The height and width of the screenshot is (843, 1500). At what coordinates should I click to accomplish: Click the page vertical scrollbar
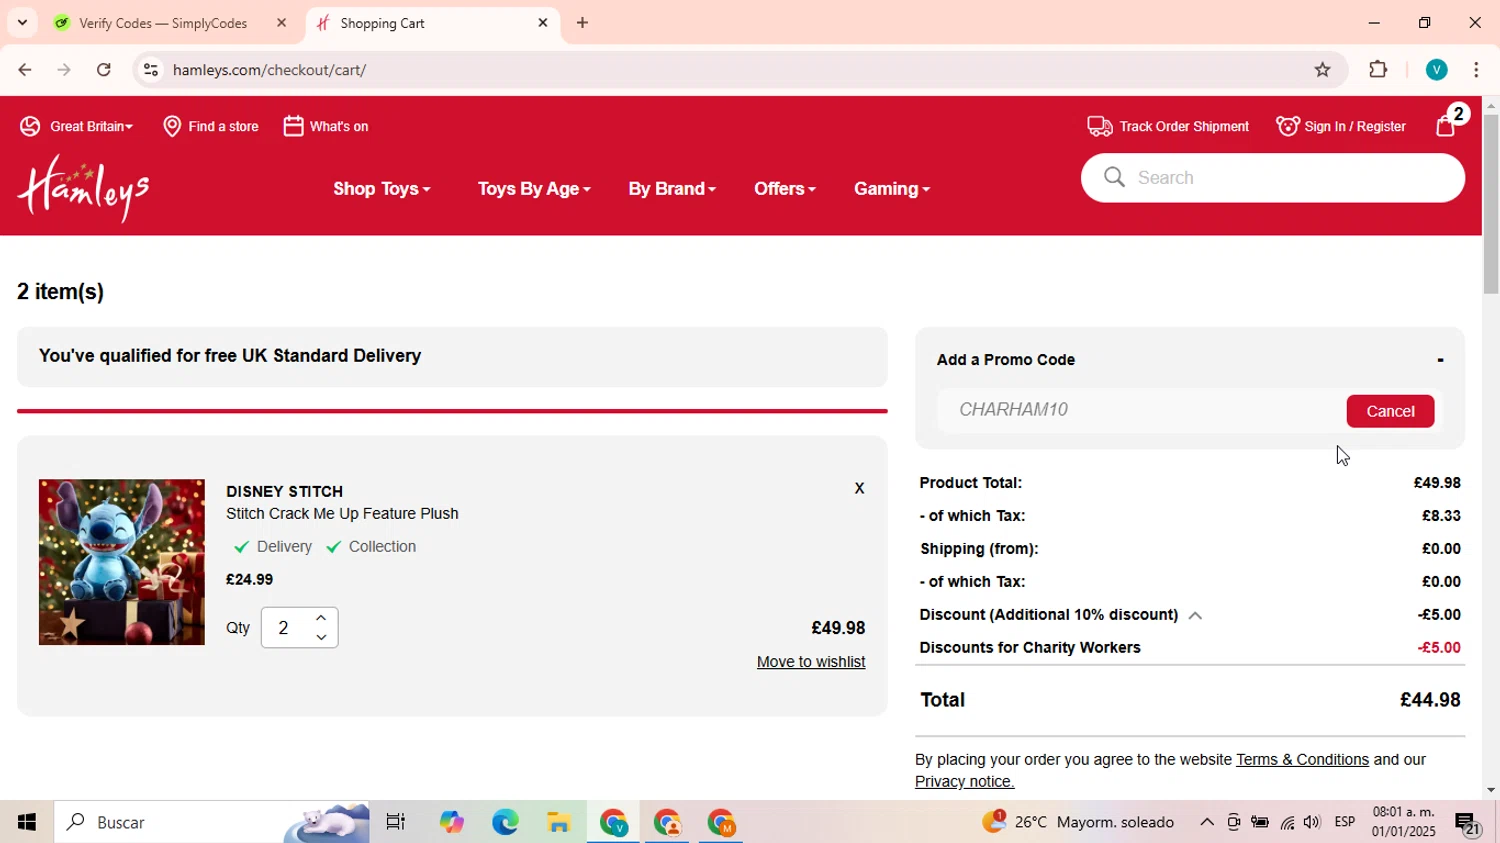click(x=1491, y=204)
